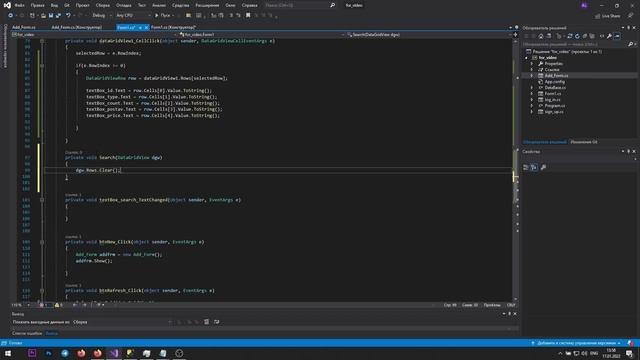
Task: Collapse the for_video project node
Action: (x=526, y=58)
